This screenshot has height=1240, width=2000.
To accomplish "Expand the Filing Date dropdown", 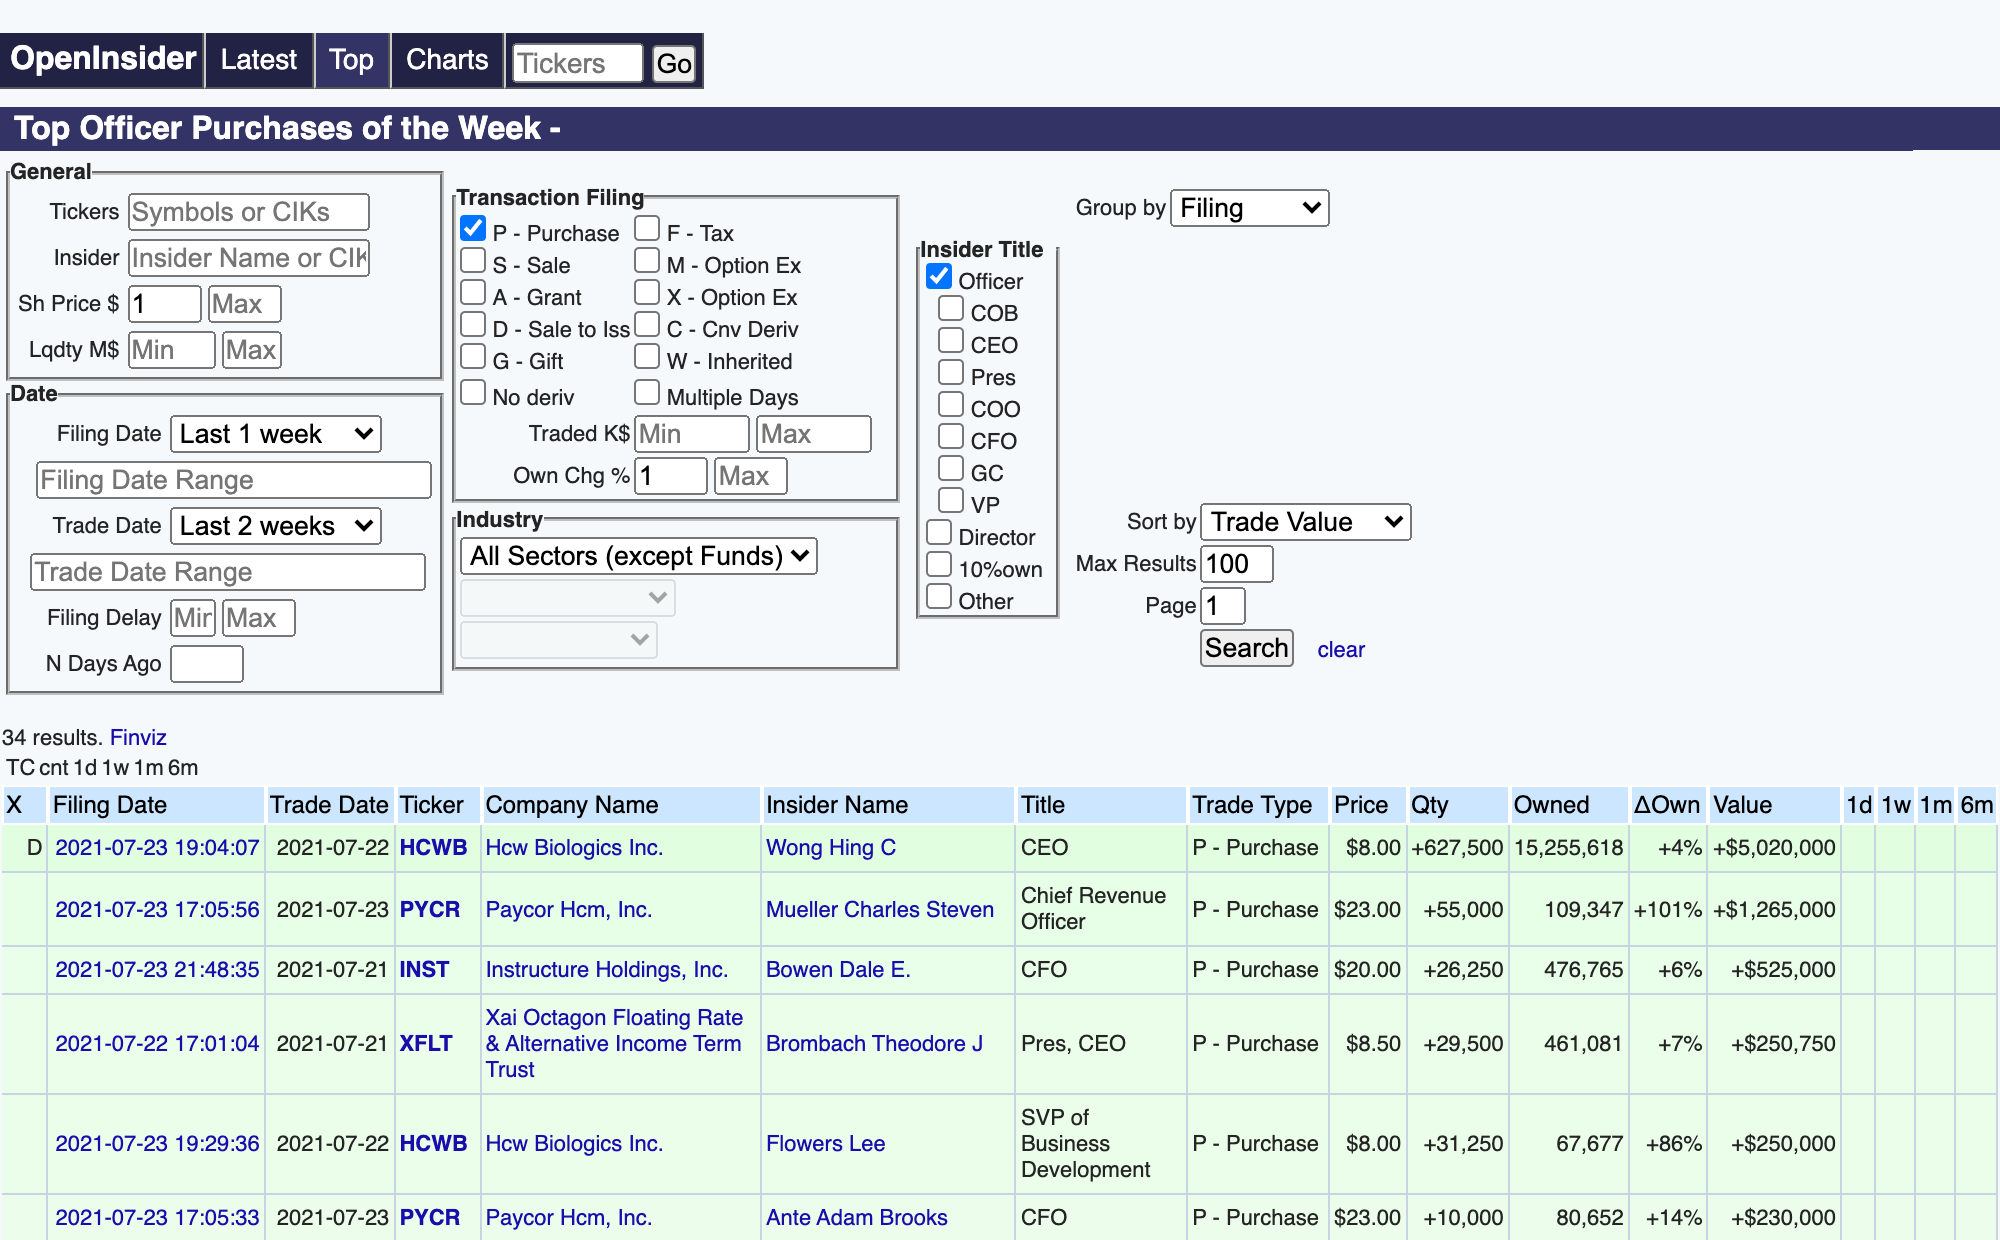I will pos(274,433).
